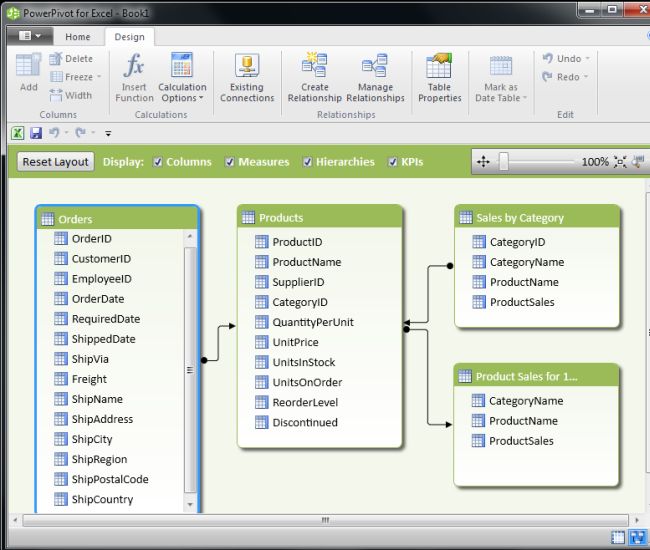Image resolution: width=650 pixels, height=550 pixels.
Task: Switch to the Home tab
Action: pos(78,37)
